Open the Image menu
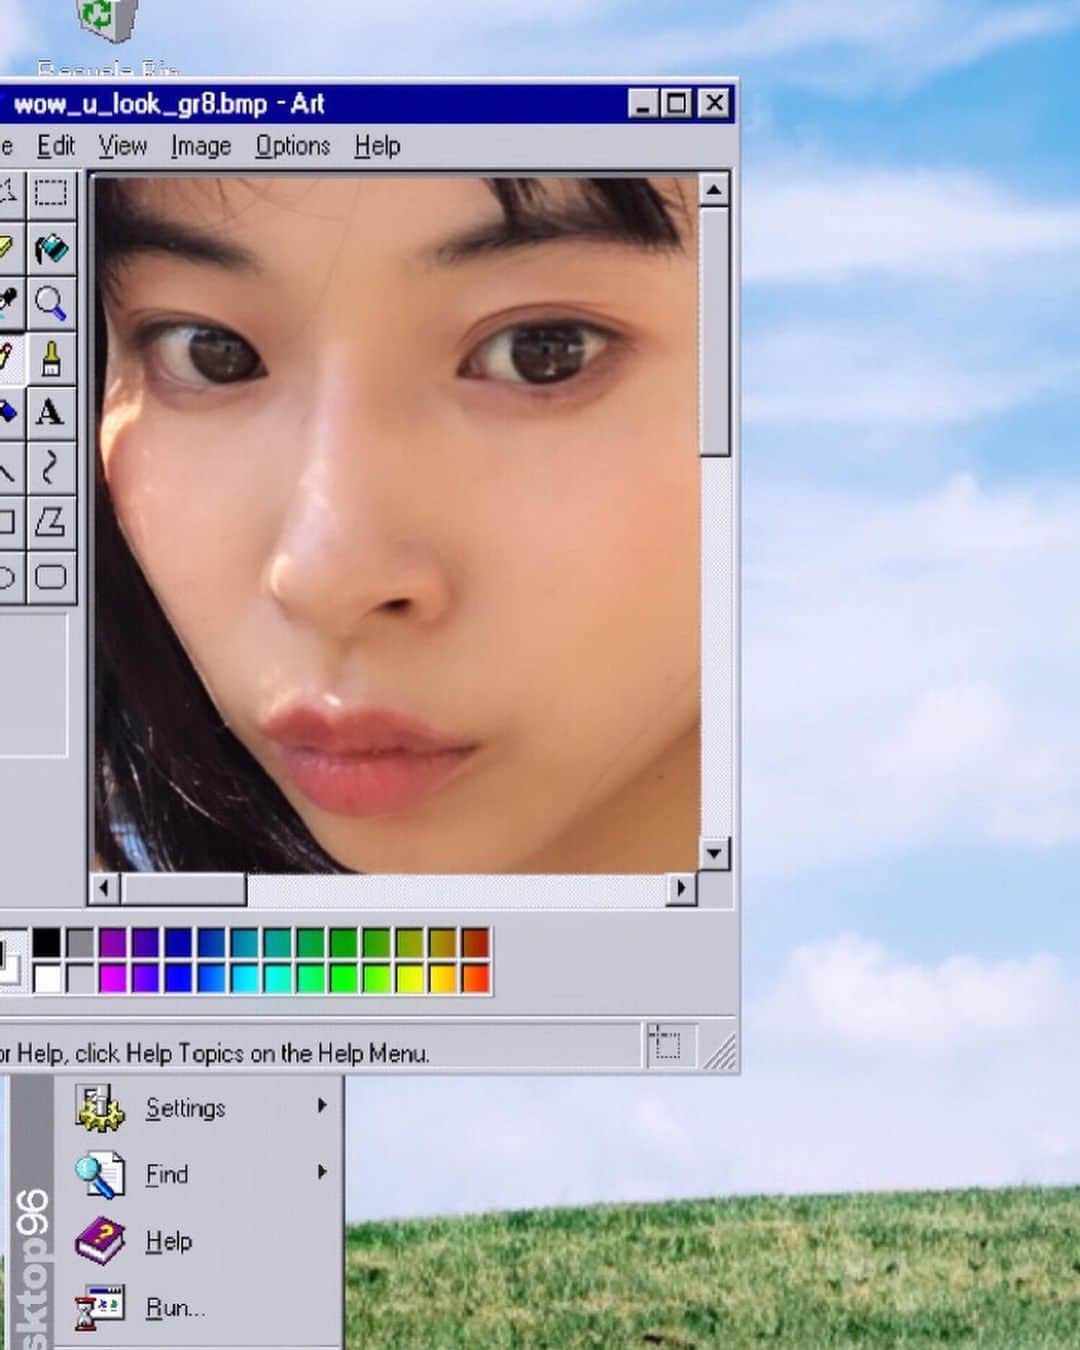 tap(200, 146)
